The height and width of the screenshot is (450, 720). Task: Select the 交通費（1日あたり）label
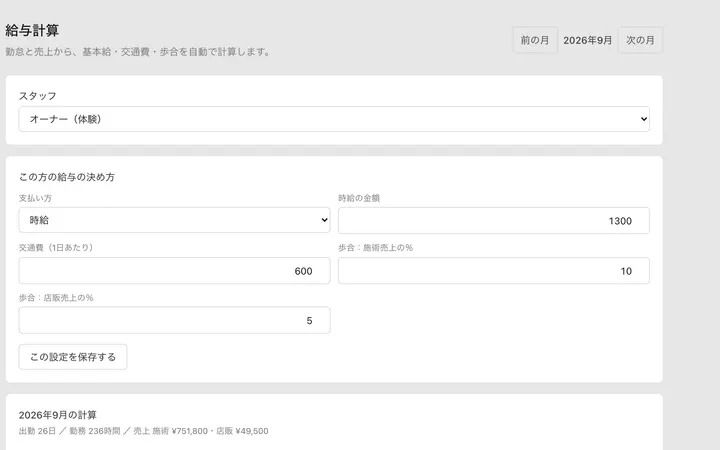(x=56, y=248)
